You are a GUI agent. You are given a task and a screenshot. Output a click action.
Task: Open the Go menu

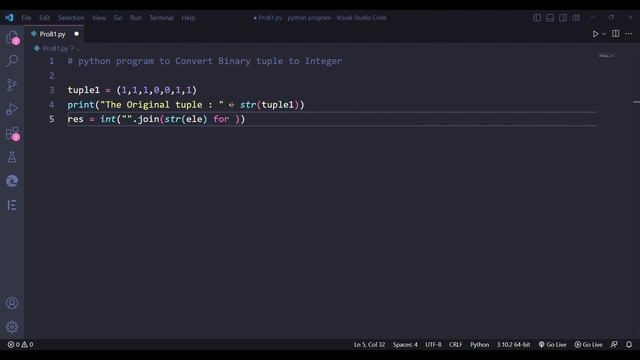[x=118, y=18]
